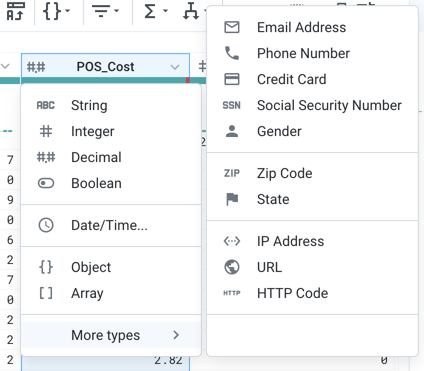424x371 pixels.
Task: Choose Social Security Number type
Action: tap(312, 105)
